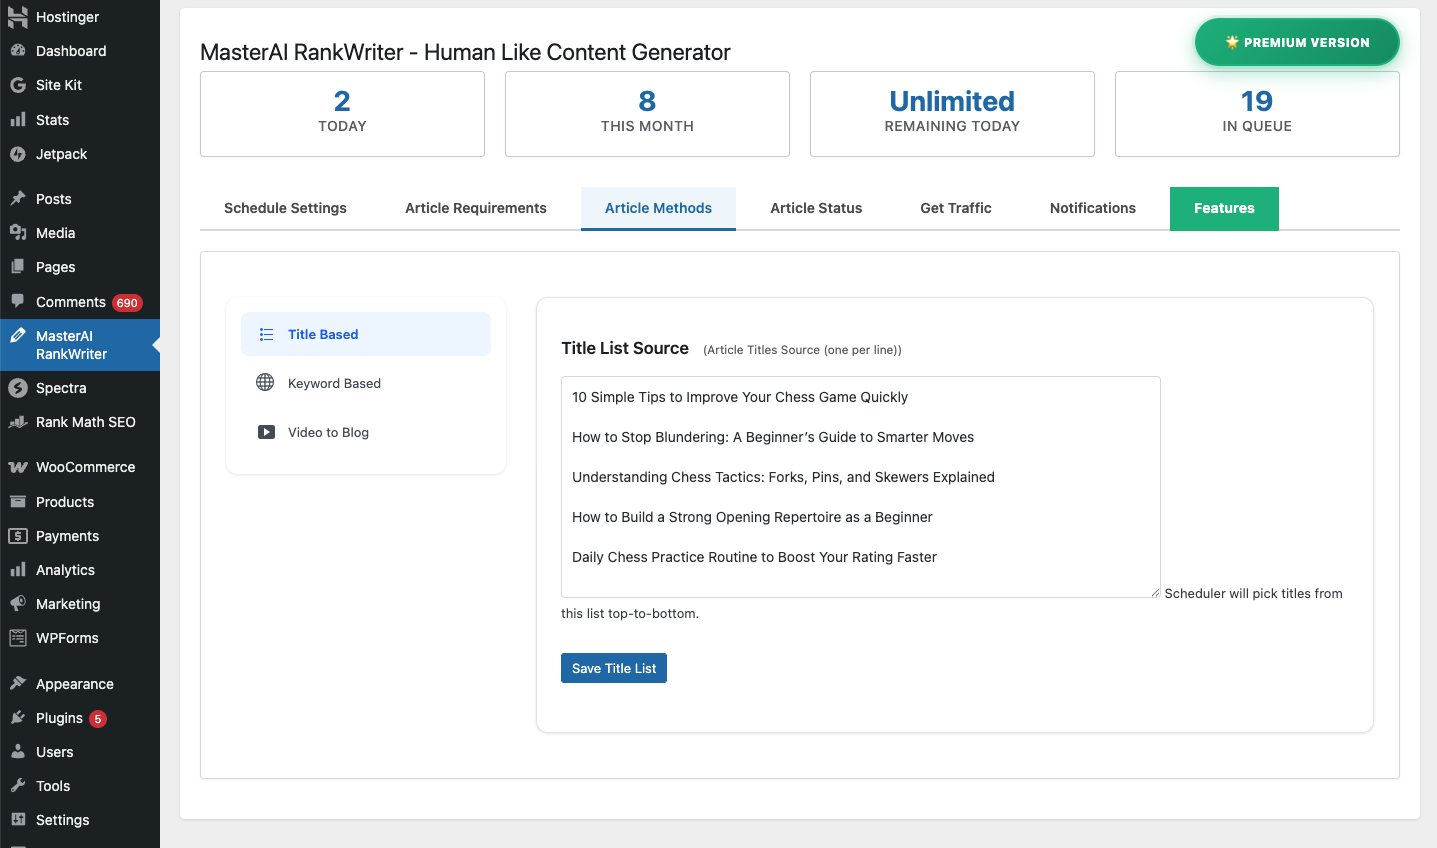This screenshot has width=1437, height=848.
Task: Click the Unlimited Remaining Today card
Action: 952,114
